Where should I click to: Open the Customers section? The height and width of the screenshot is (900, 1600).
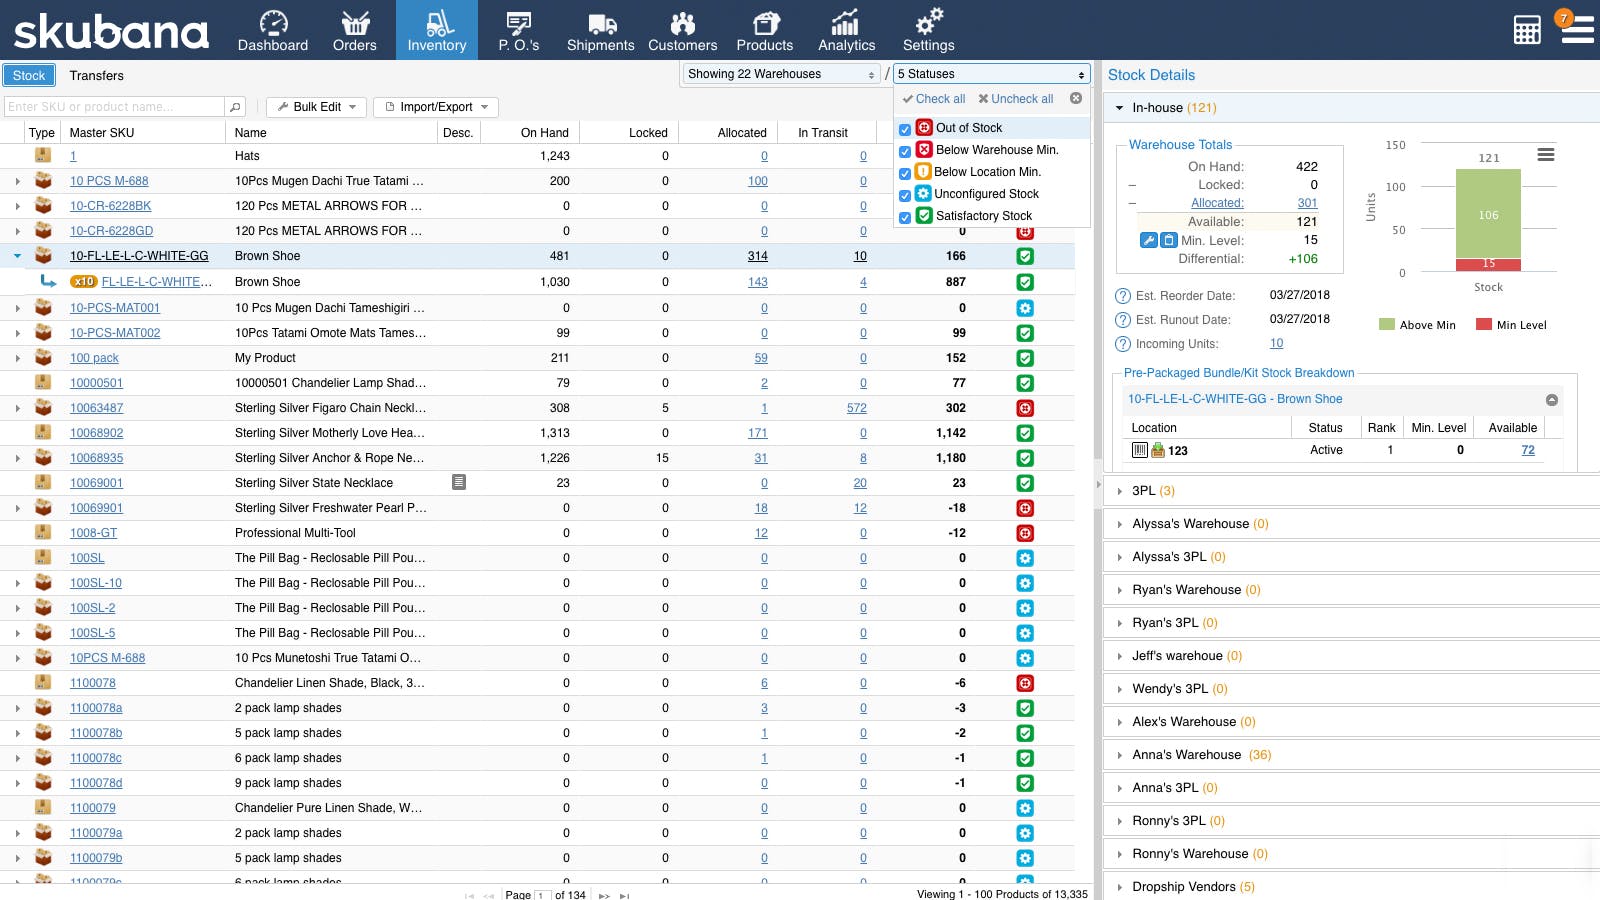pos(683,30)
